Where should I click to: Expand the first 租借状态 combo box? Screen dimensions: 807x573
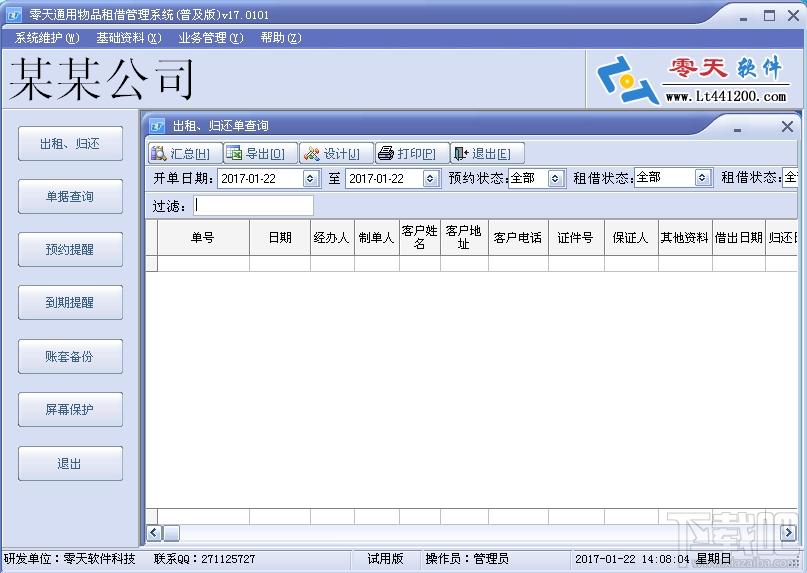702,178
